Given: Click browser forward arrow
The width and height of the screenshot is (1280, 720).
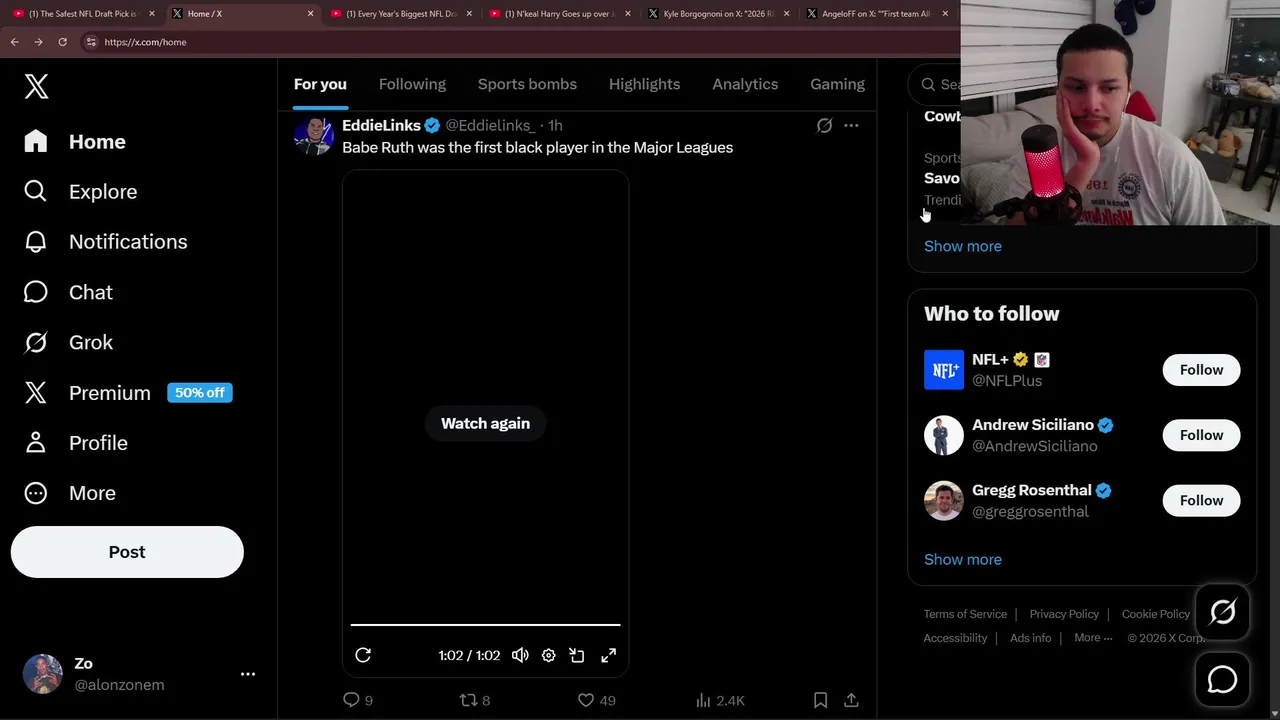Looking at the screenshot, I should (38, 42).
